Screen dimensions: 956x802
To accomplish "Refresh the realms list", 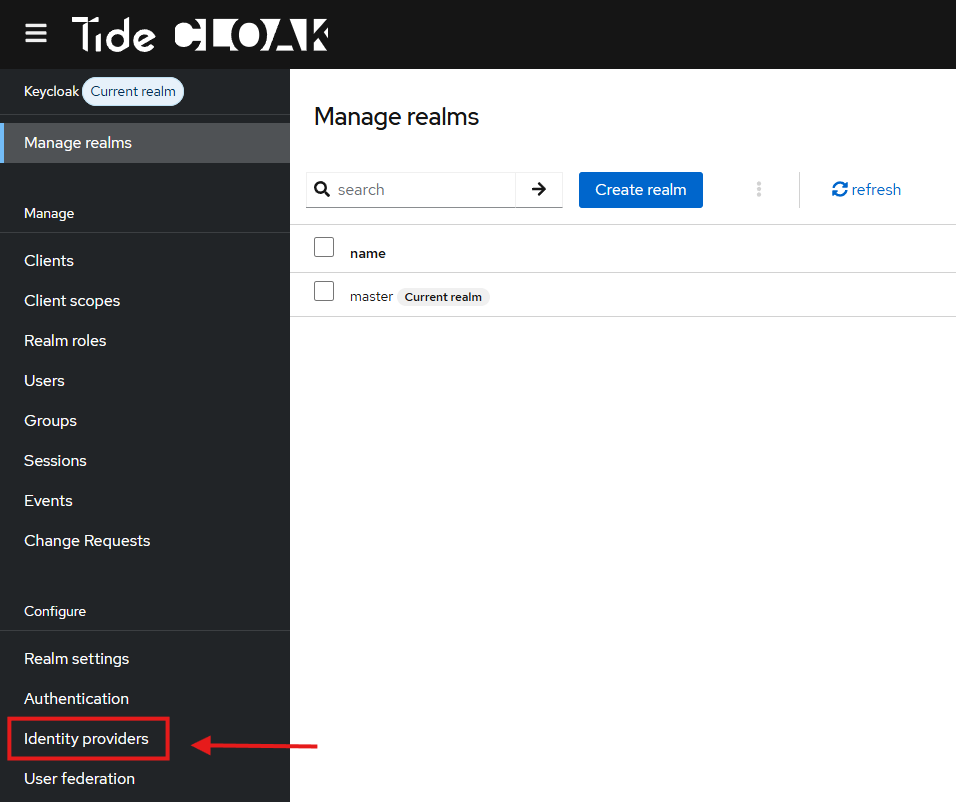I will (x=866, y=189).
